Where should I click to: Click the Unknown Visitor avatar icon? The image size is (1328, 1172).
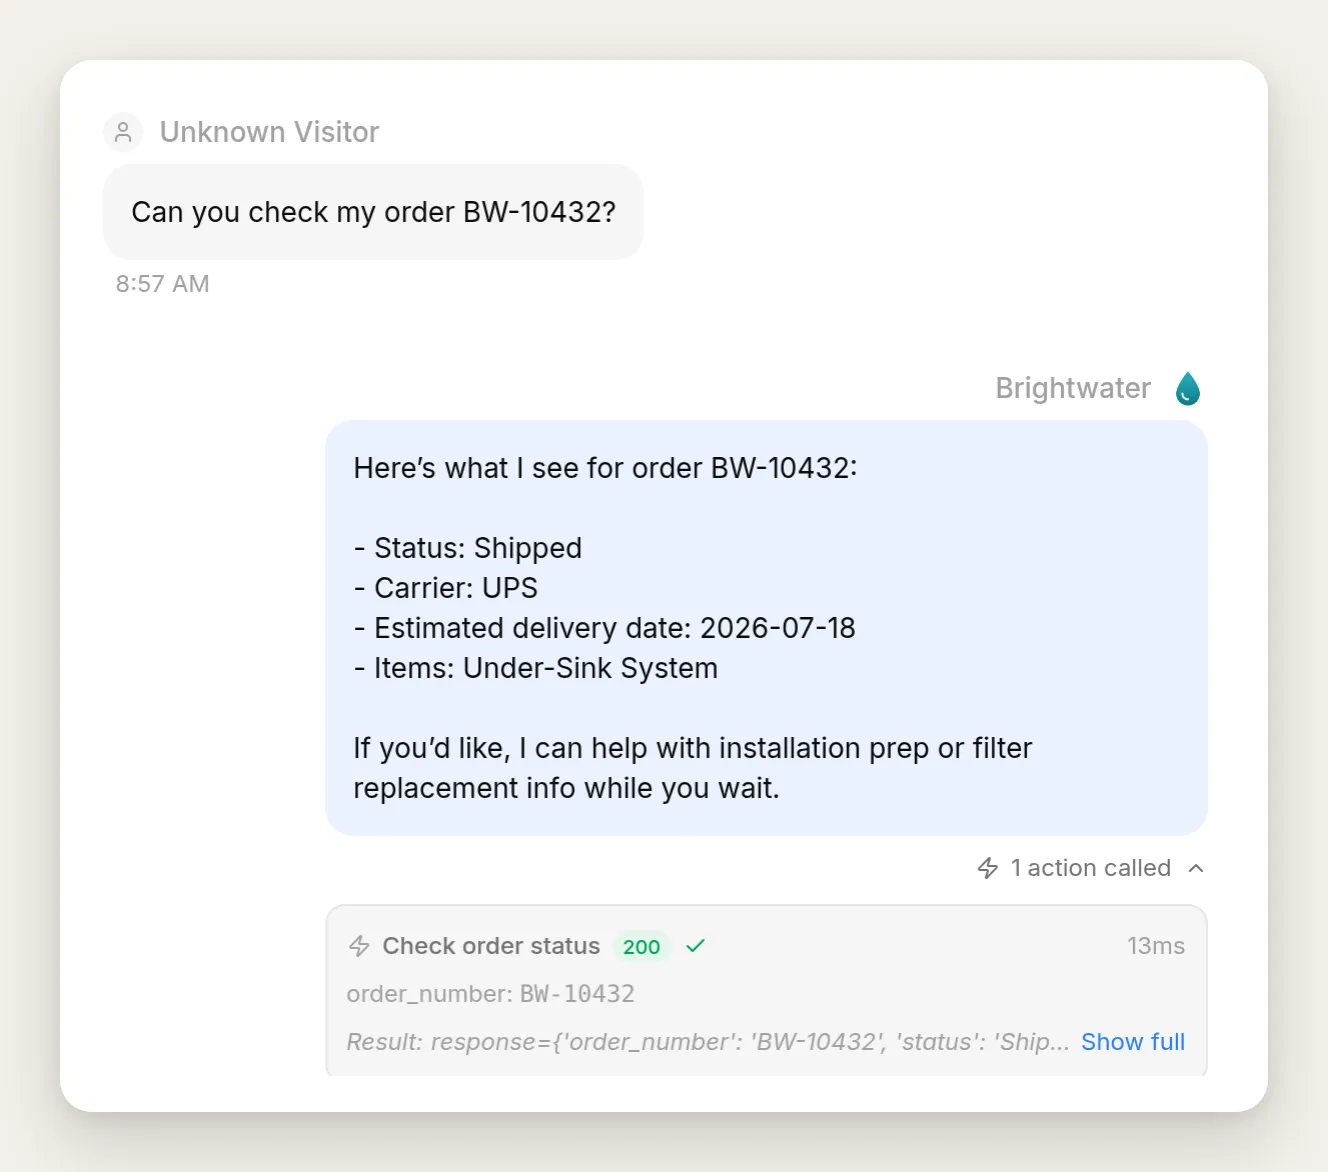point(123,132)
